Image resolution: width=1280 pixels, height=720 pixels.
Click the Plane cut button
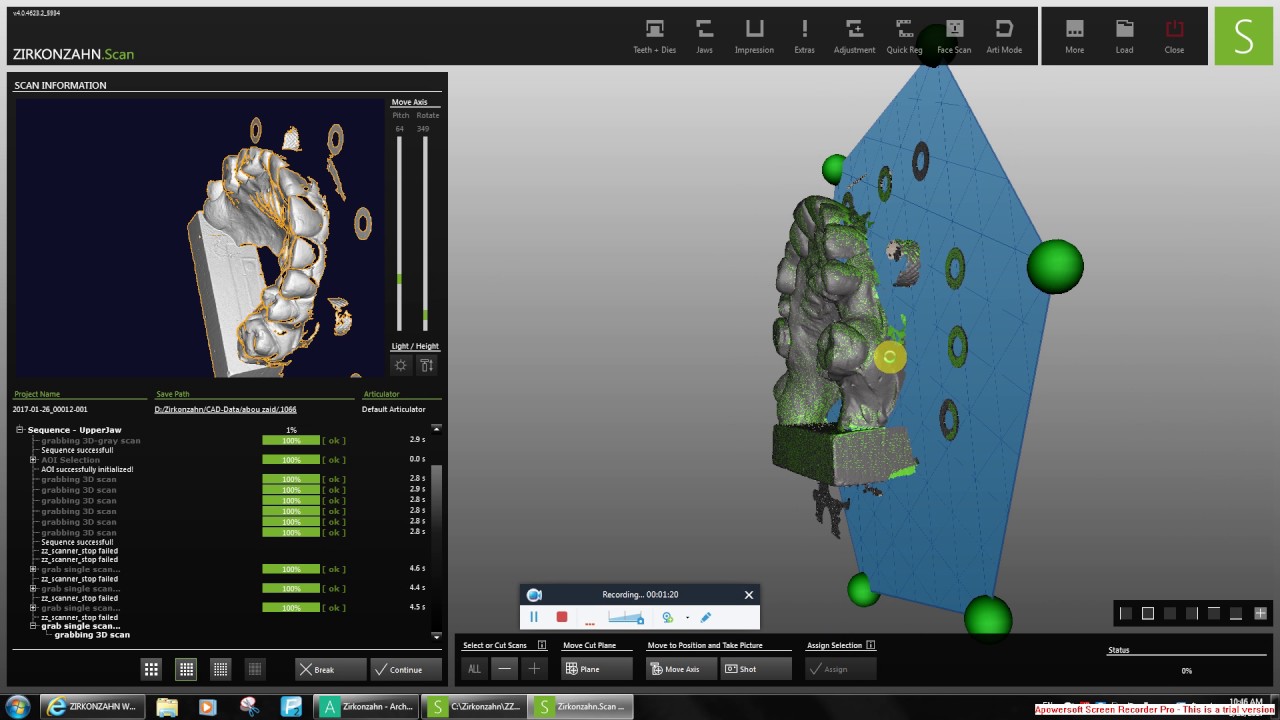598,669
